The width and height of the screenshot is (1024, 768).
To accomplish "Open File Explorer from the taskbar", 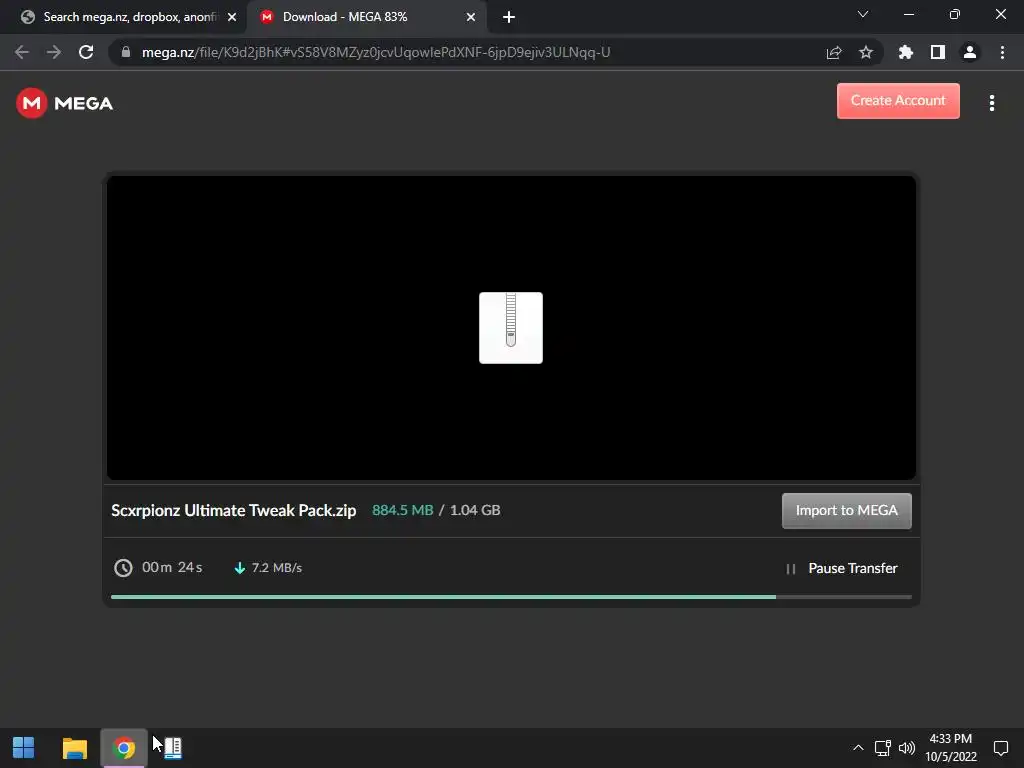I will pos(74,748).
